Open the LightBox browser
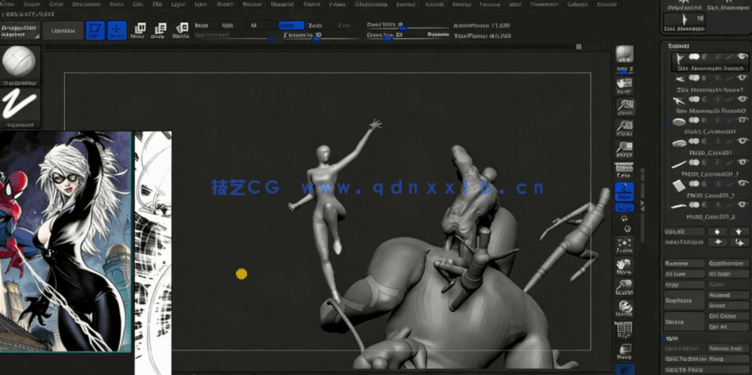The width and height of the screenshot is (752, 375). [x=63, y=31]
